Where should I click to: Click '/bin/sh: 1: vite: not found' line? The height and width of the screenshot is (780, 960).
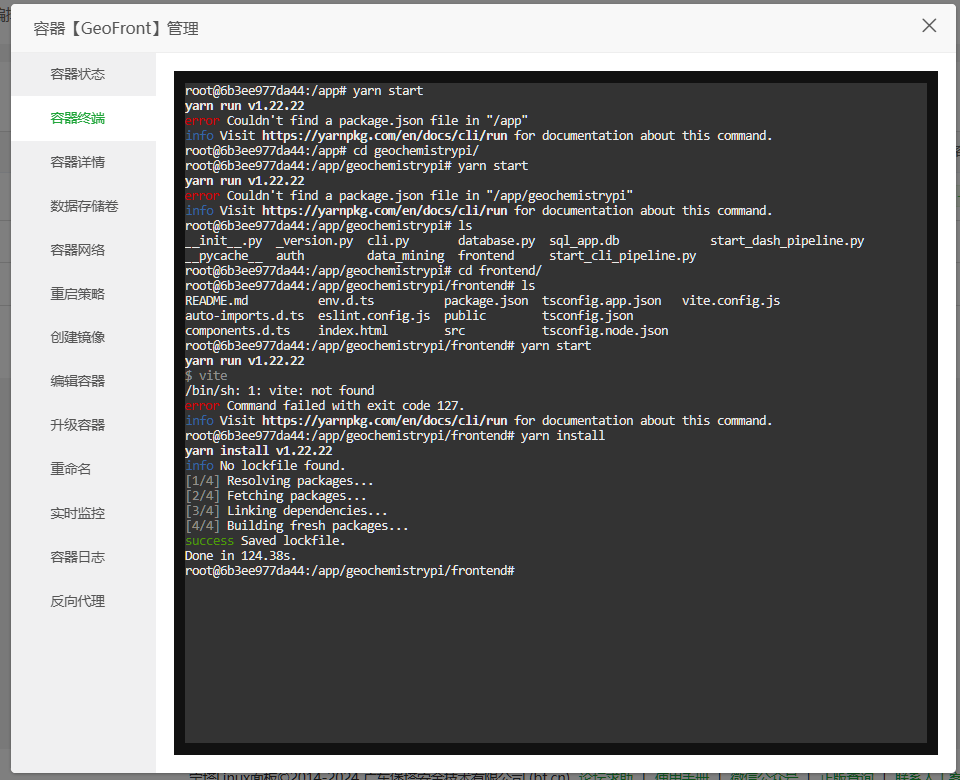click(279, 391)
